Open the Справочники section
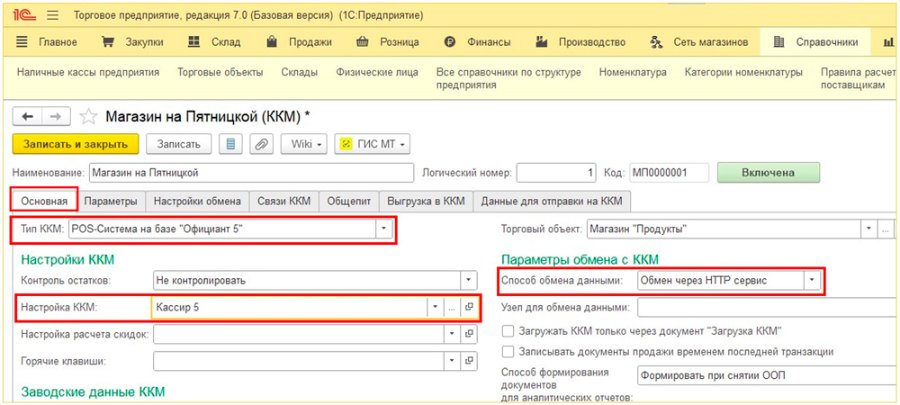Image resolution: width=900 pixels, height=405 pixels. pos(816,42)
